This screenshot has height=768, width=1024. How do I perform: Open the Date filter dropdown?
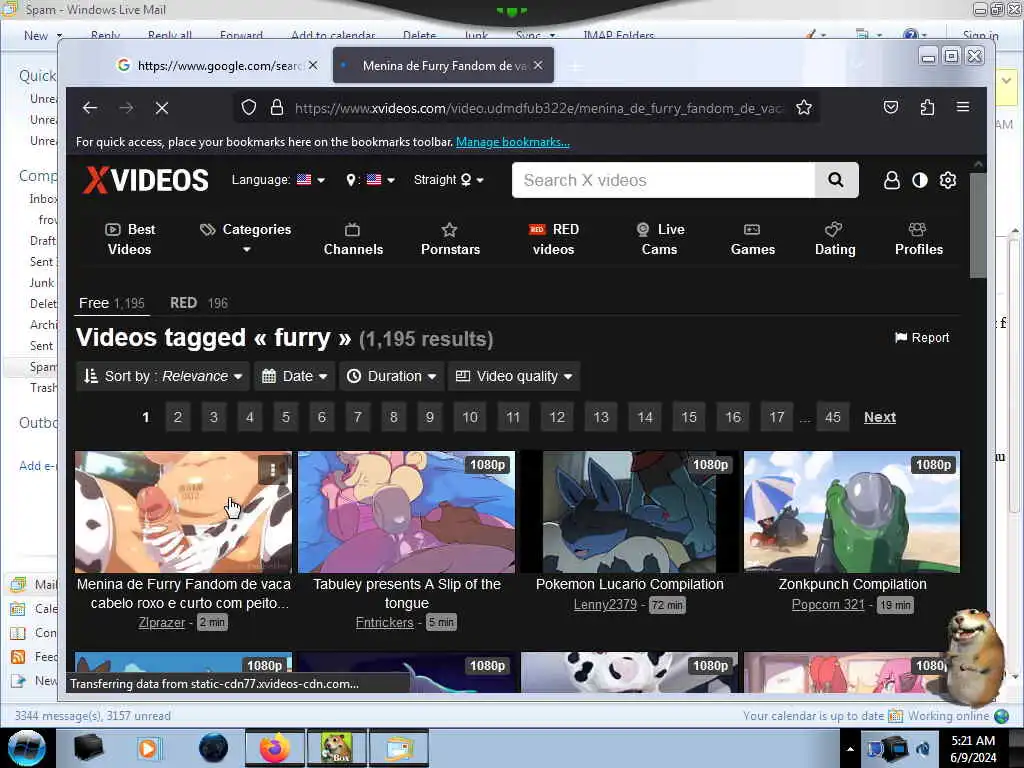point(295,376)
